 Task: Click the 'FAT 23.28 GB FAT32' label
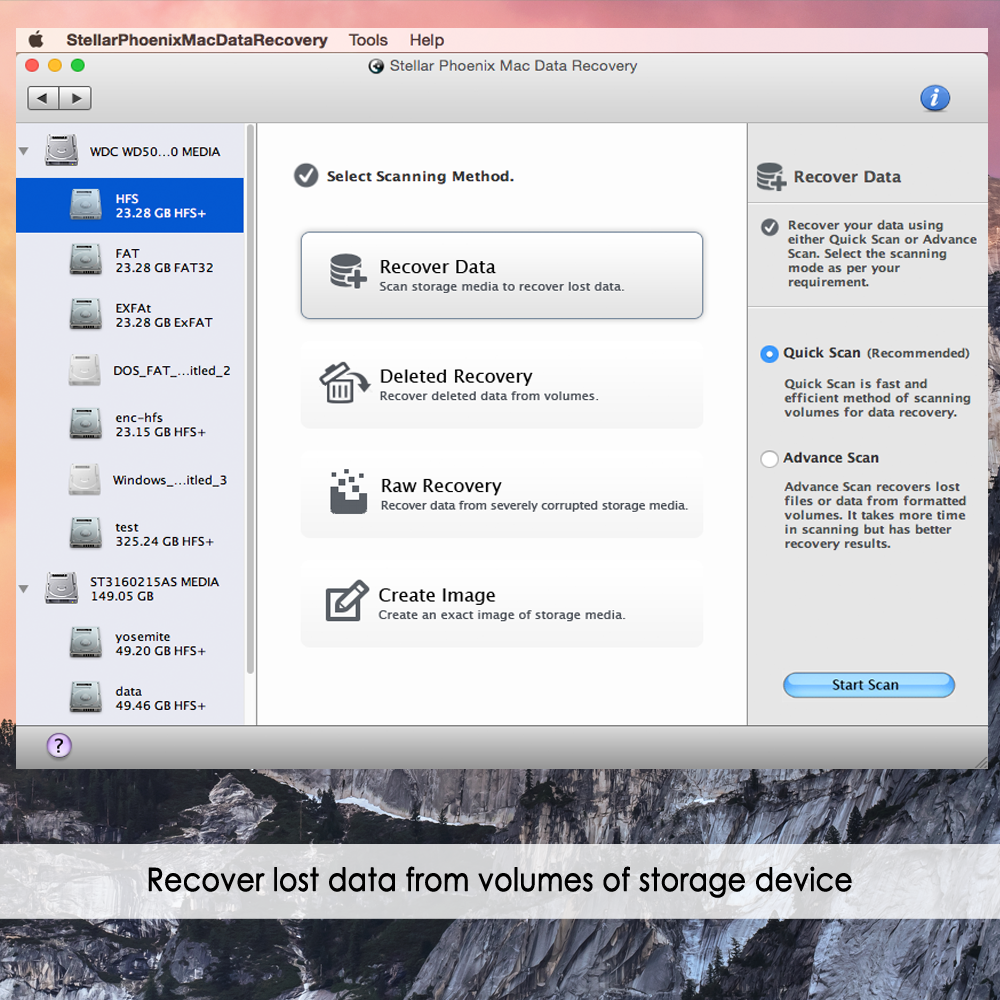[164, 260]
